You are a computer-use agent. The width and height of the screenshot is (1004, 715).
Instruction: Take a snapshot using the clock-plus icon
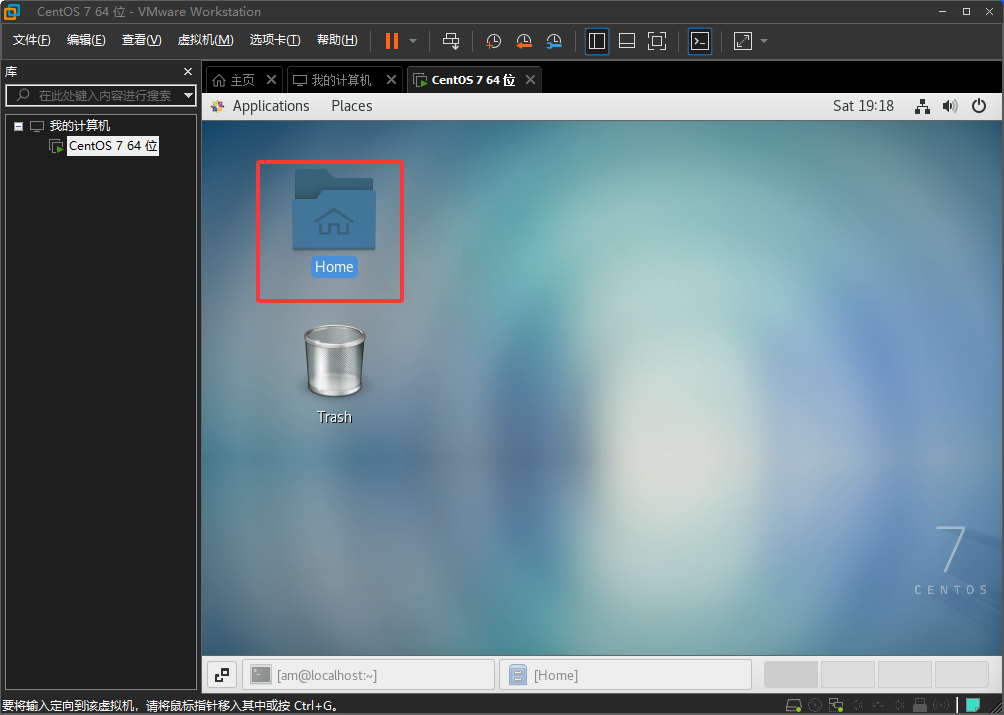493,41
